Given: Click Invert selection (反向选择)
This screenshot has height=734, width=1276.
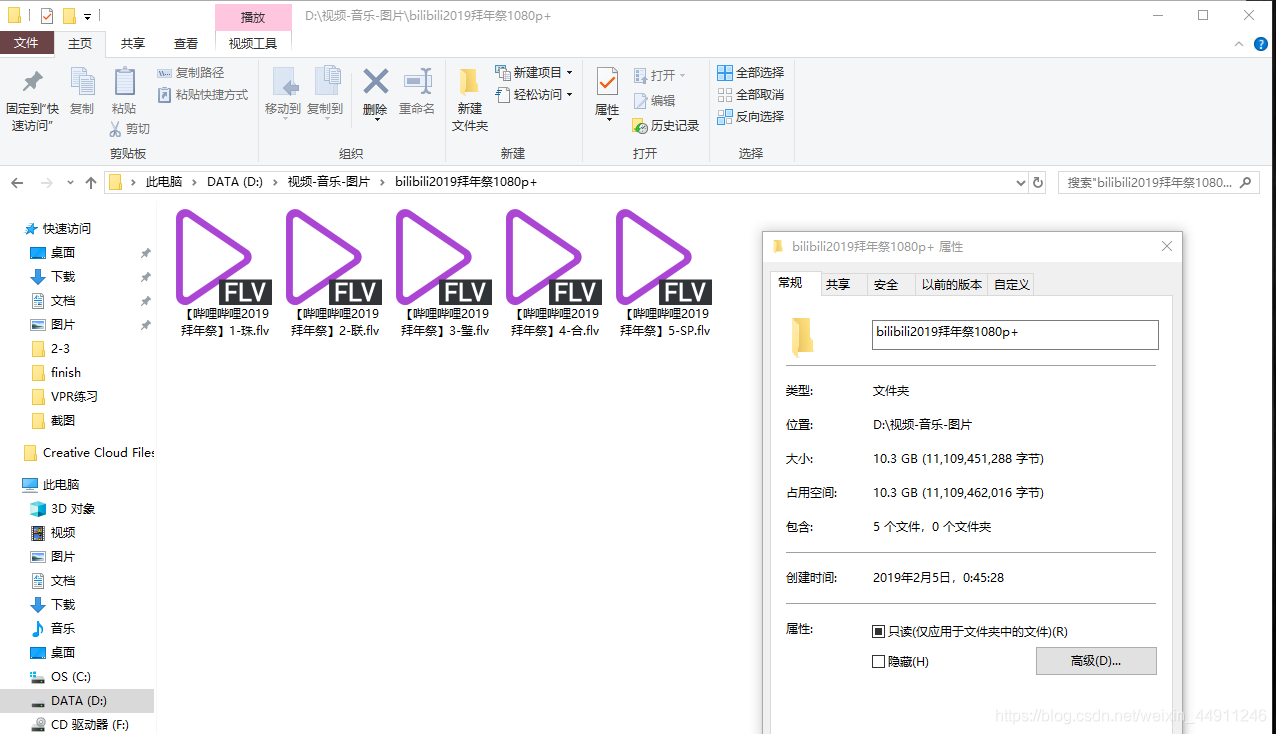Looking at the screenshot, I should coord(750,117).
